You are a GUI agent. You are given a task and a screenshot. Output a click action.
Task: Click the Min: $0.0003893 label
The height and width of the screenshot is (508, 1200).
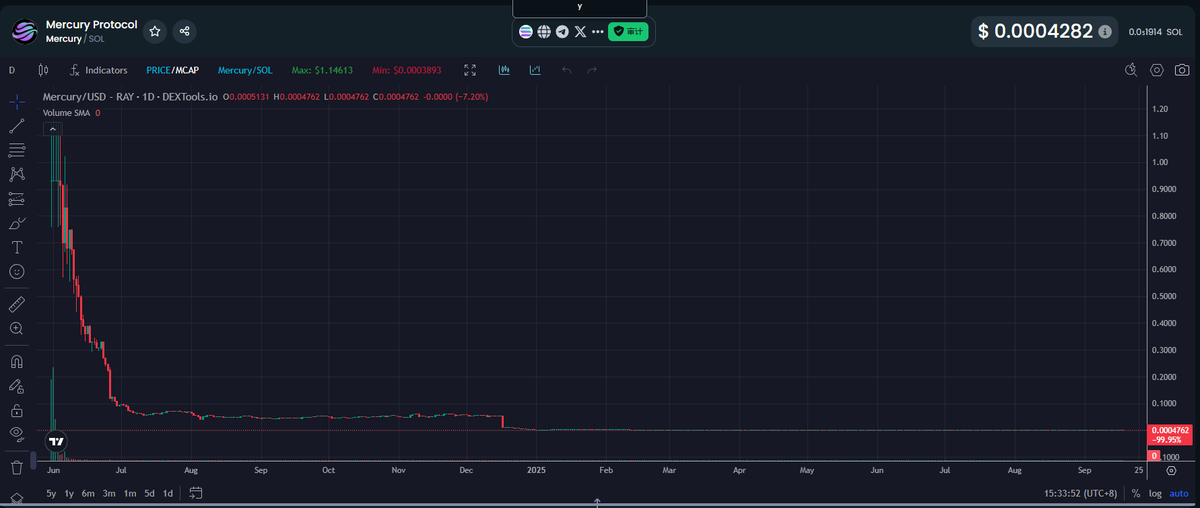coord(406,70)
